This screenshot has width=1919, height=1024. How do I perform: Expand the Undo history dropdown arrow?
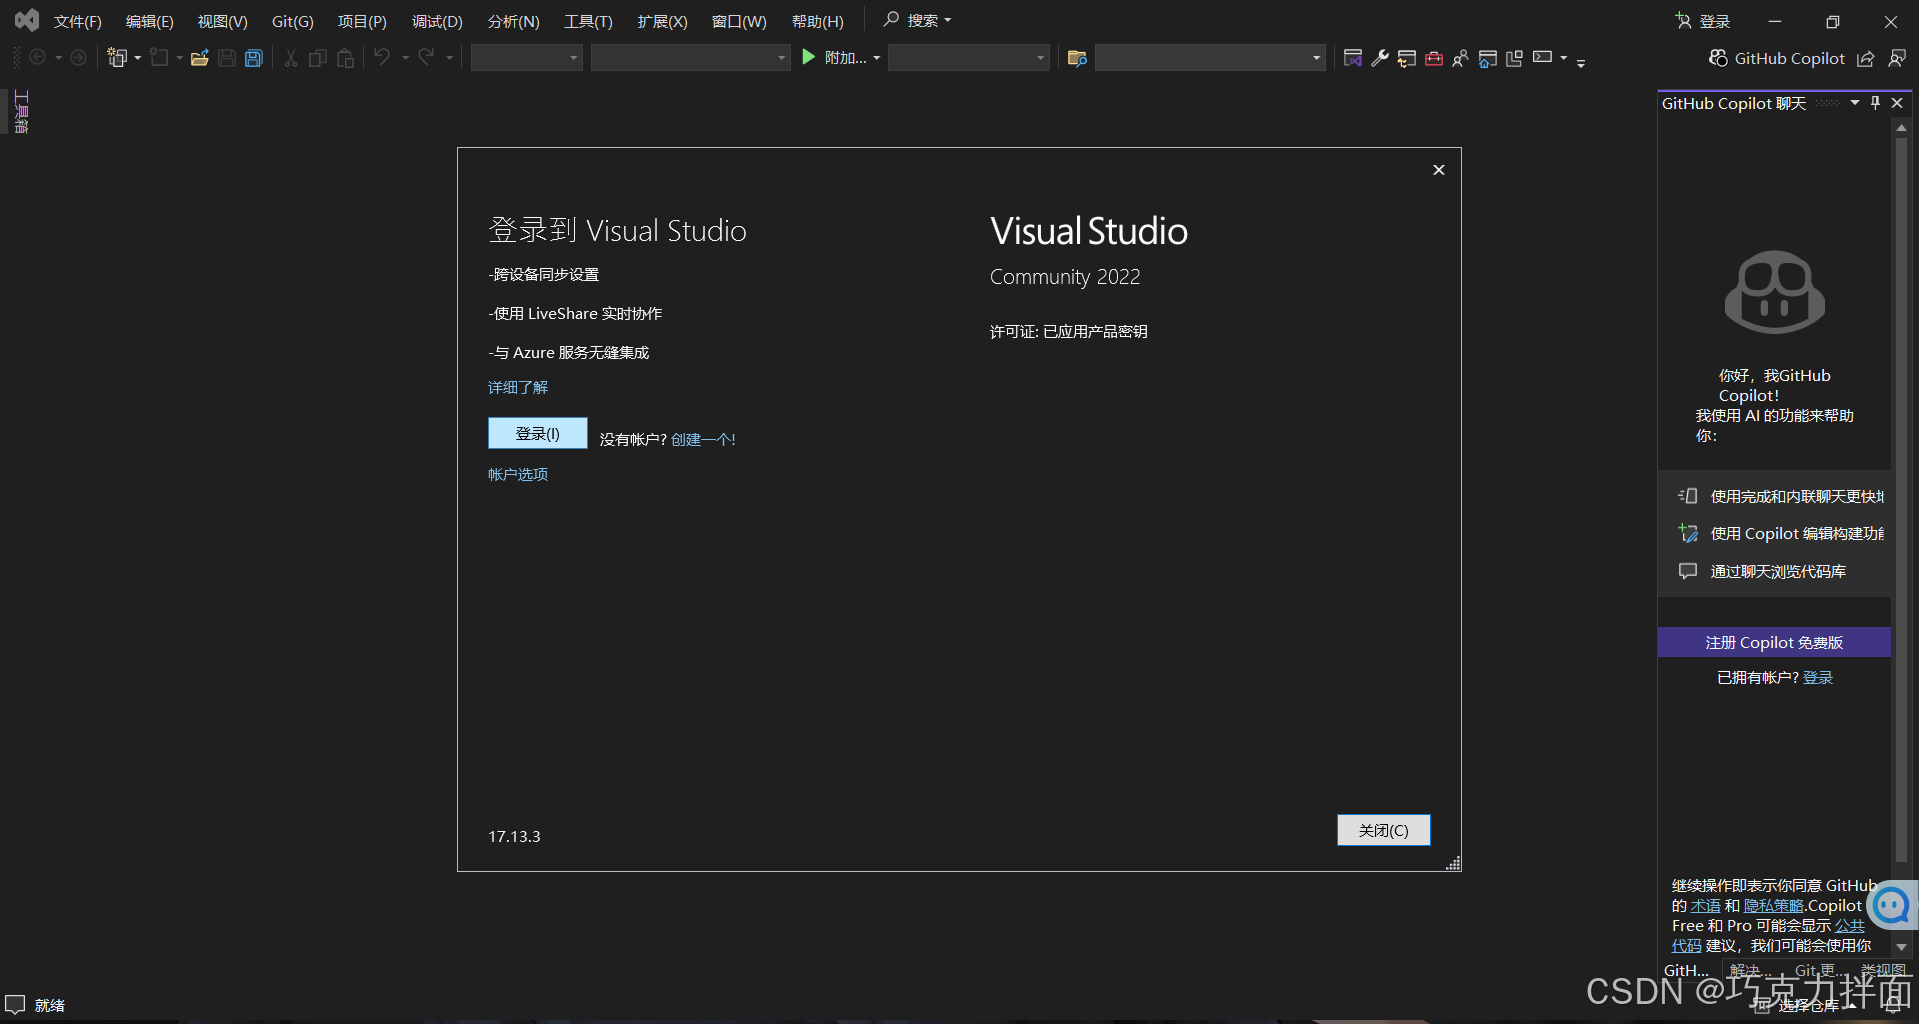(405, 58)
